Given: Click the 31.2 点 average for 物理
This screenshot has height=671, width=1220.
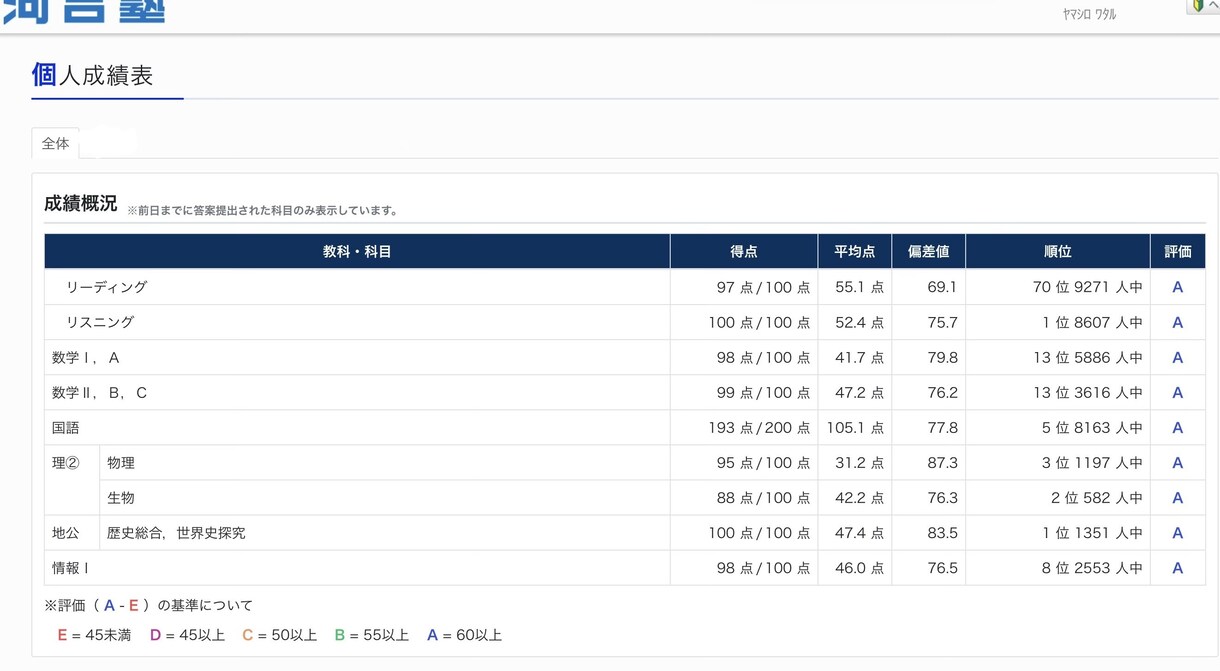Looking at the screenshot, I should click(x=860, y=463).
